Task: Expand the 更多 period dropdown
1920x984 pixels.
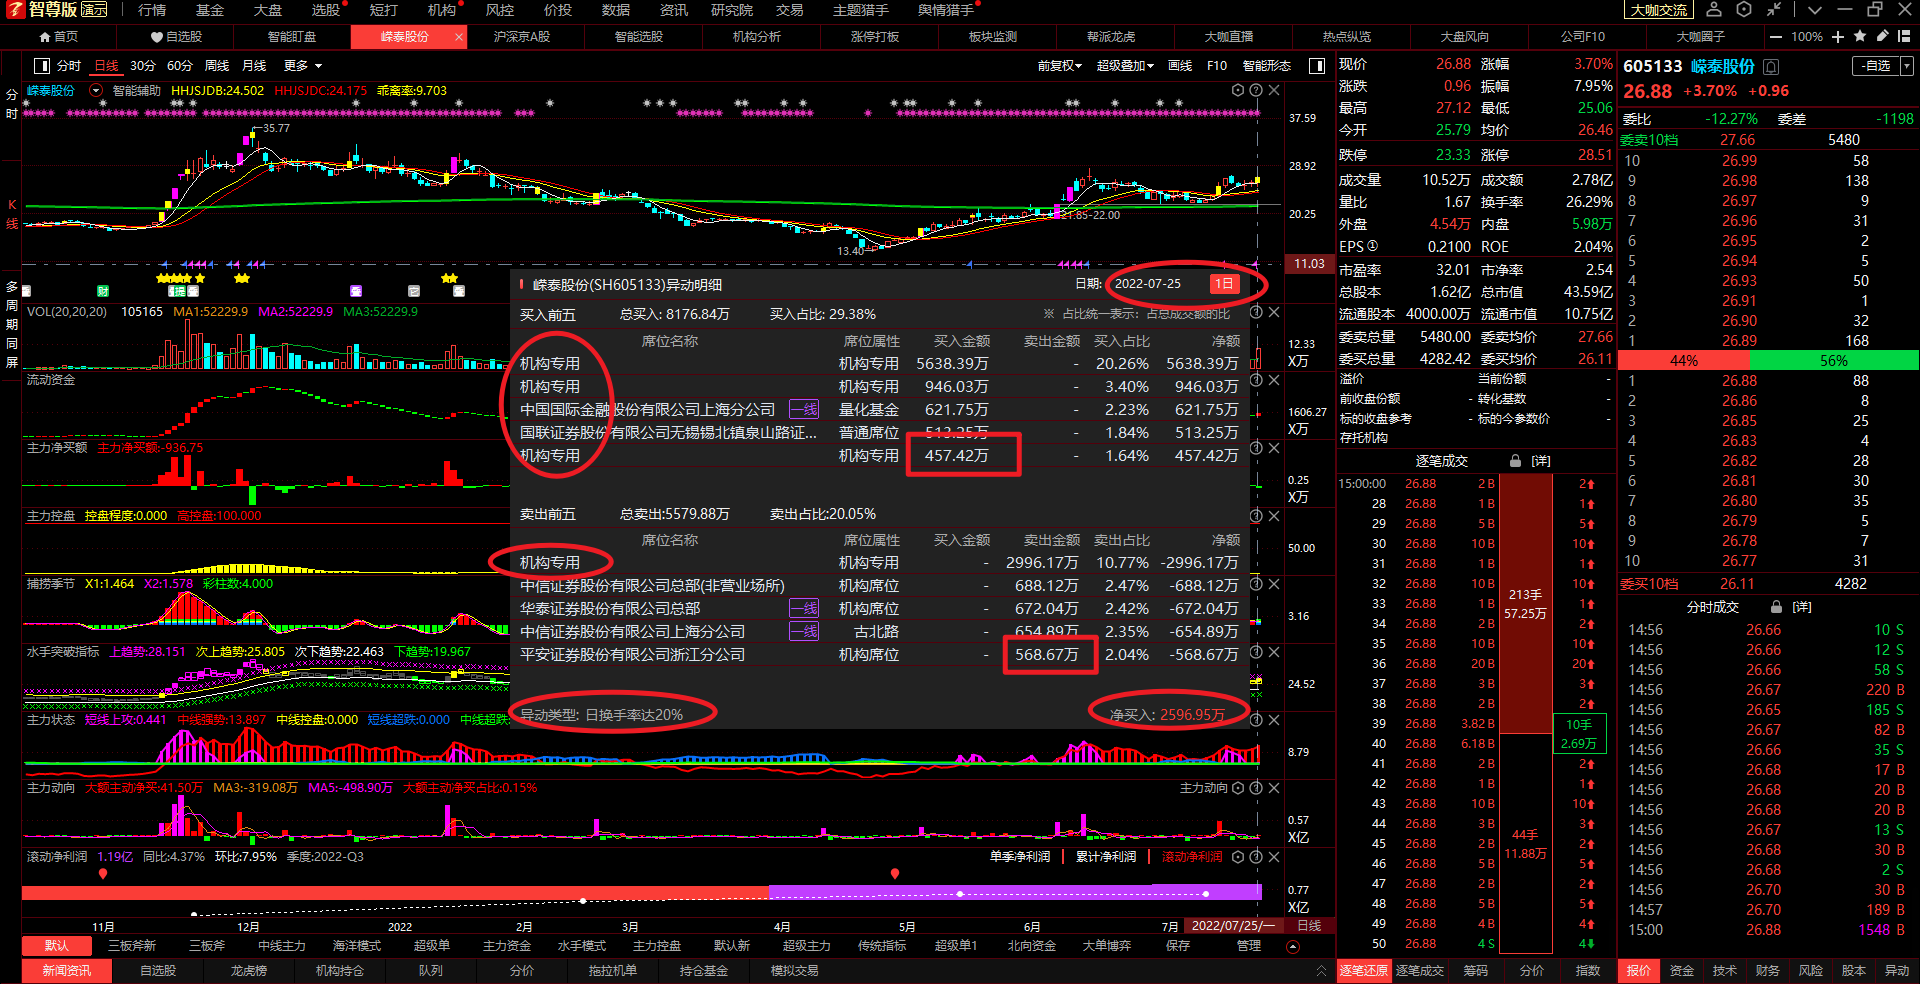Action: (x=303, y=66)
